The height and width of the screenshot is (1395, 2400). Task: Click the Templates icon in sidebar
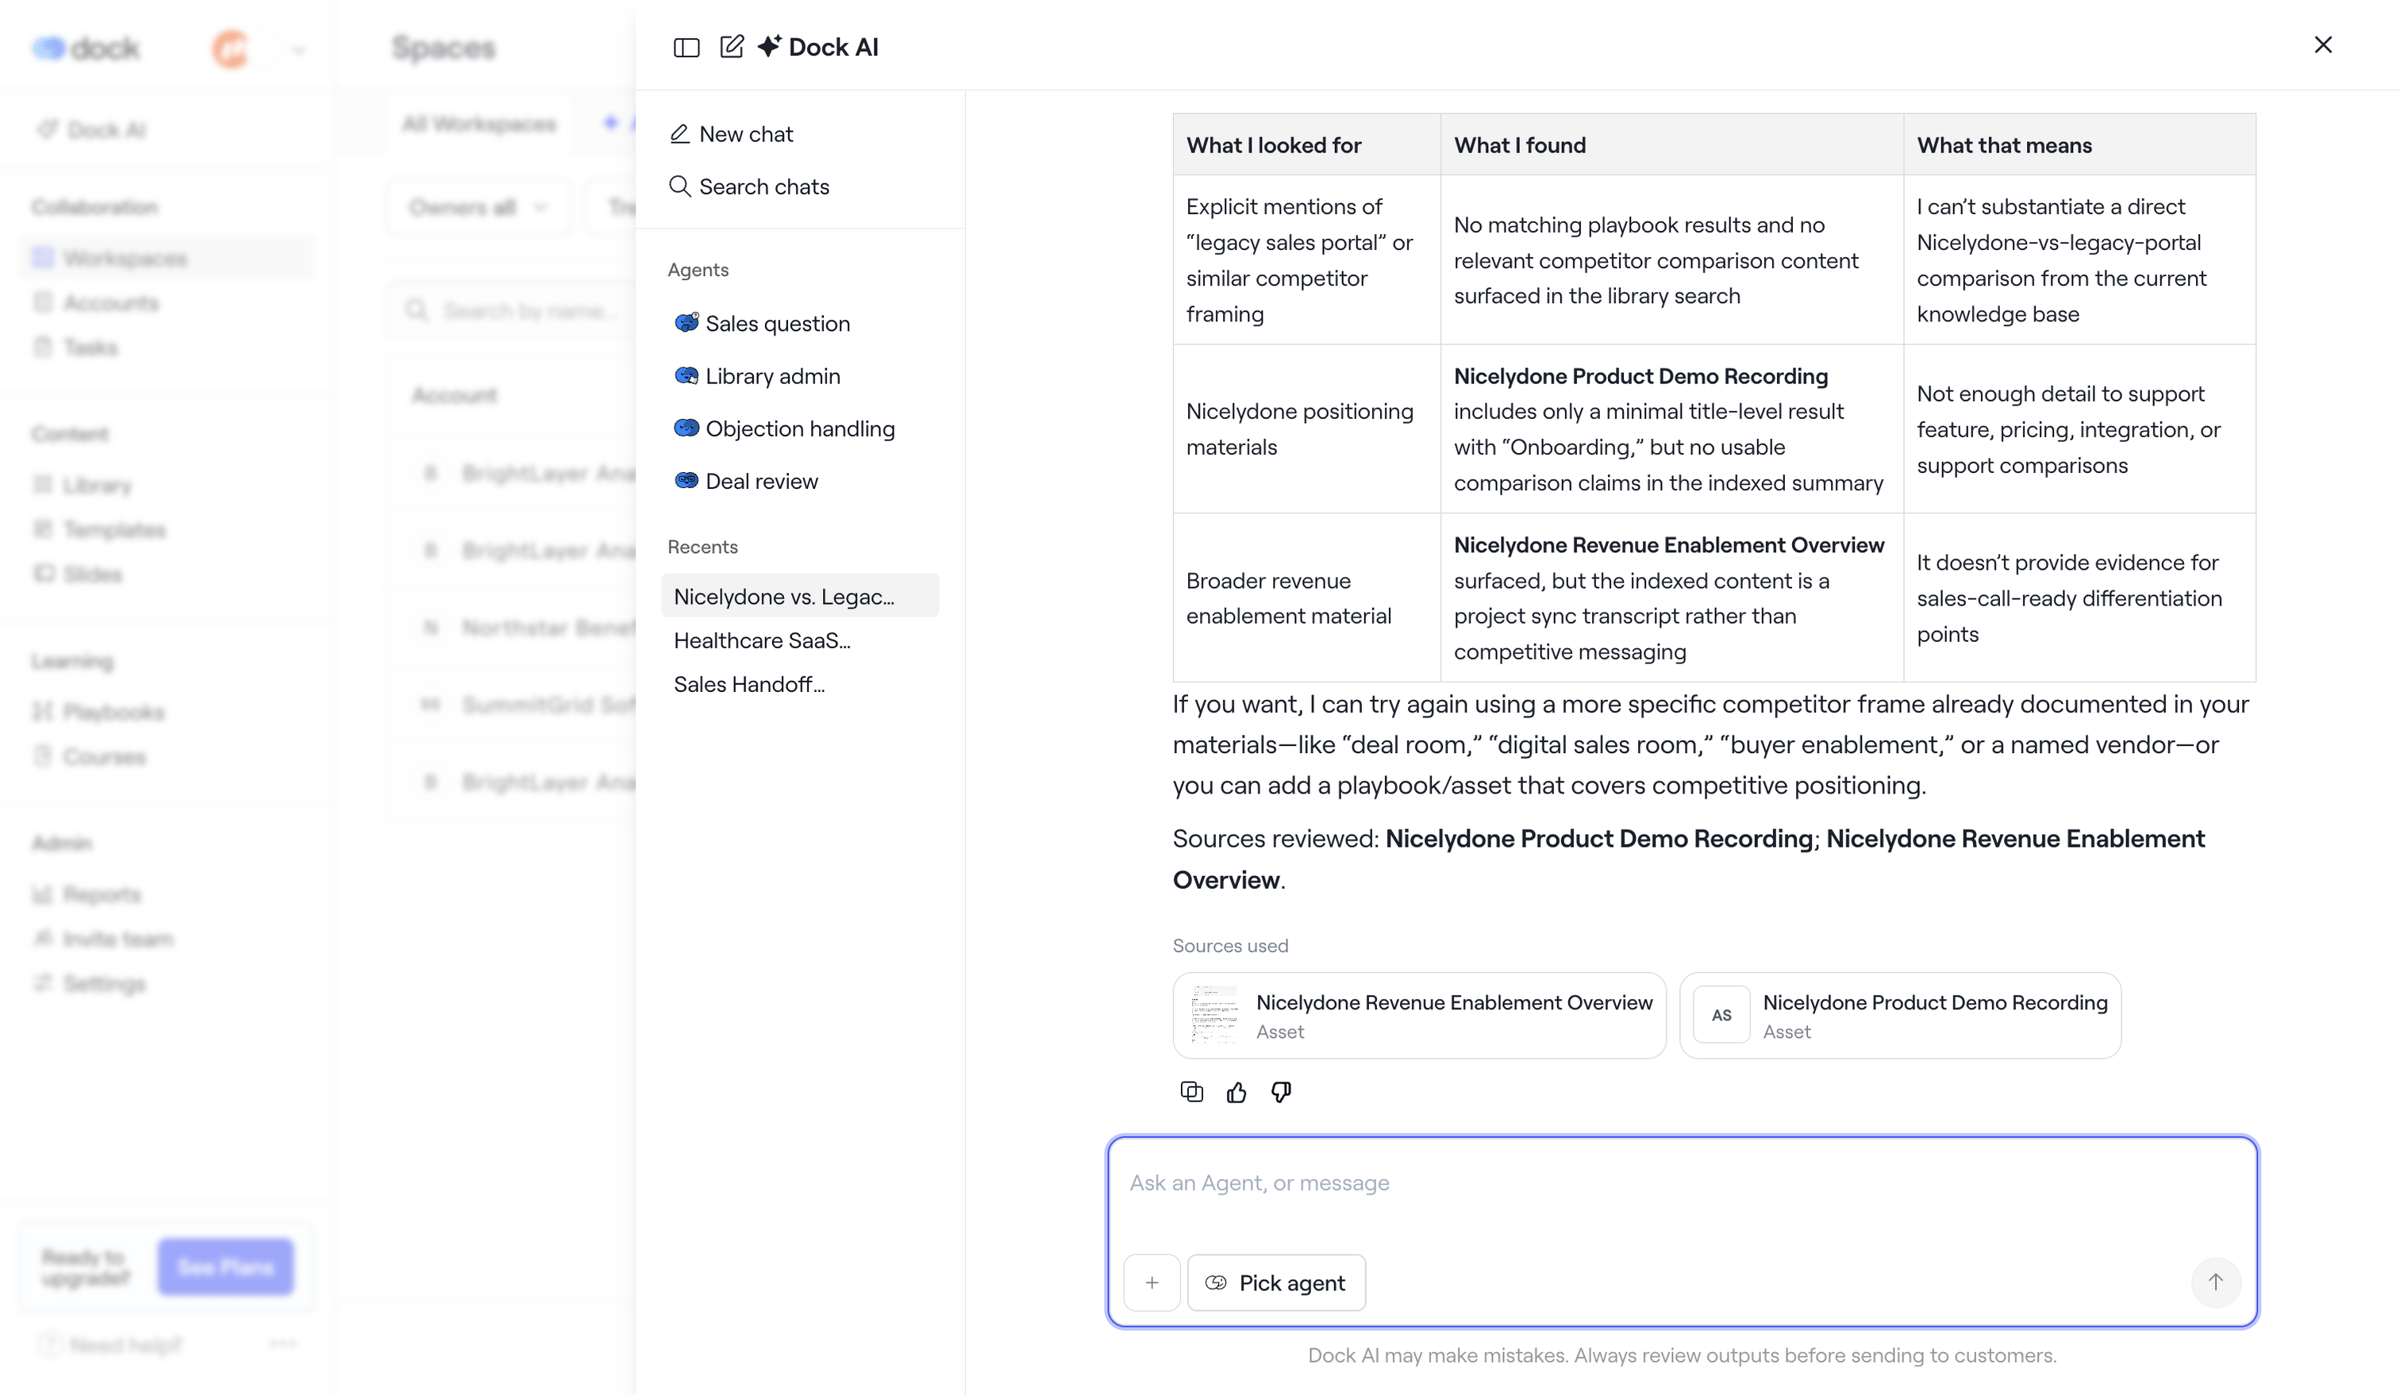43,530
